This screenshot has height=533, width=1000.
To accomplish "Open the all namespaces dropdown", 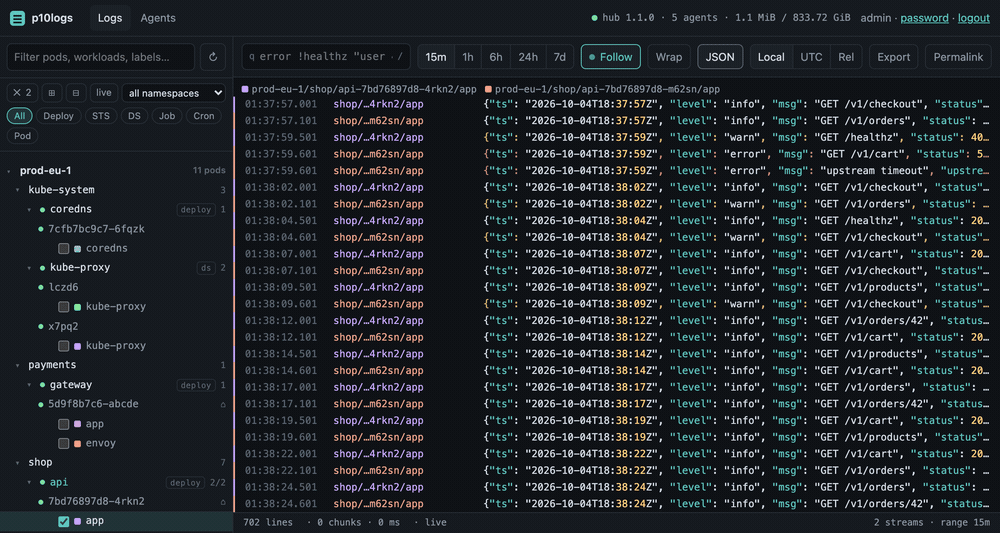I will [173, 93].
